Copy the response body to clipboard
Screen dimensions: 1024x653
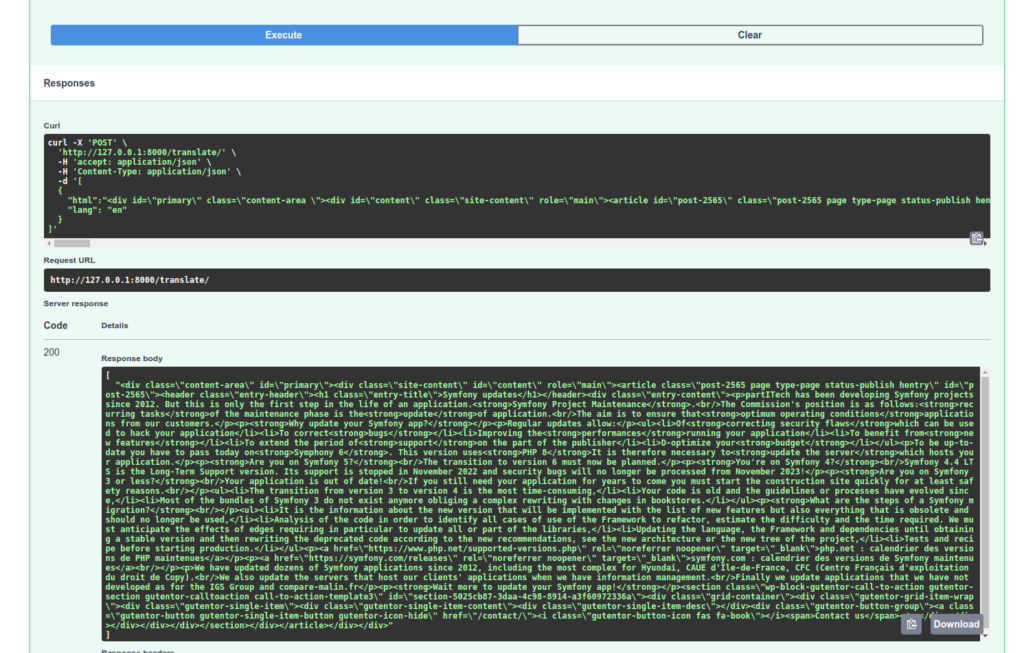tap(912, 624)
